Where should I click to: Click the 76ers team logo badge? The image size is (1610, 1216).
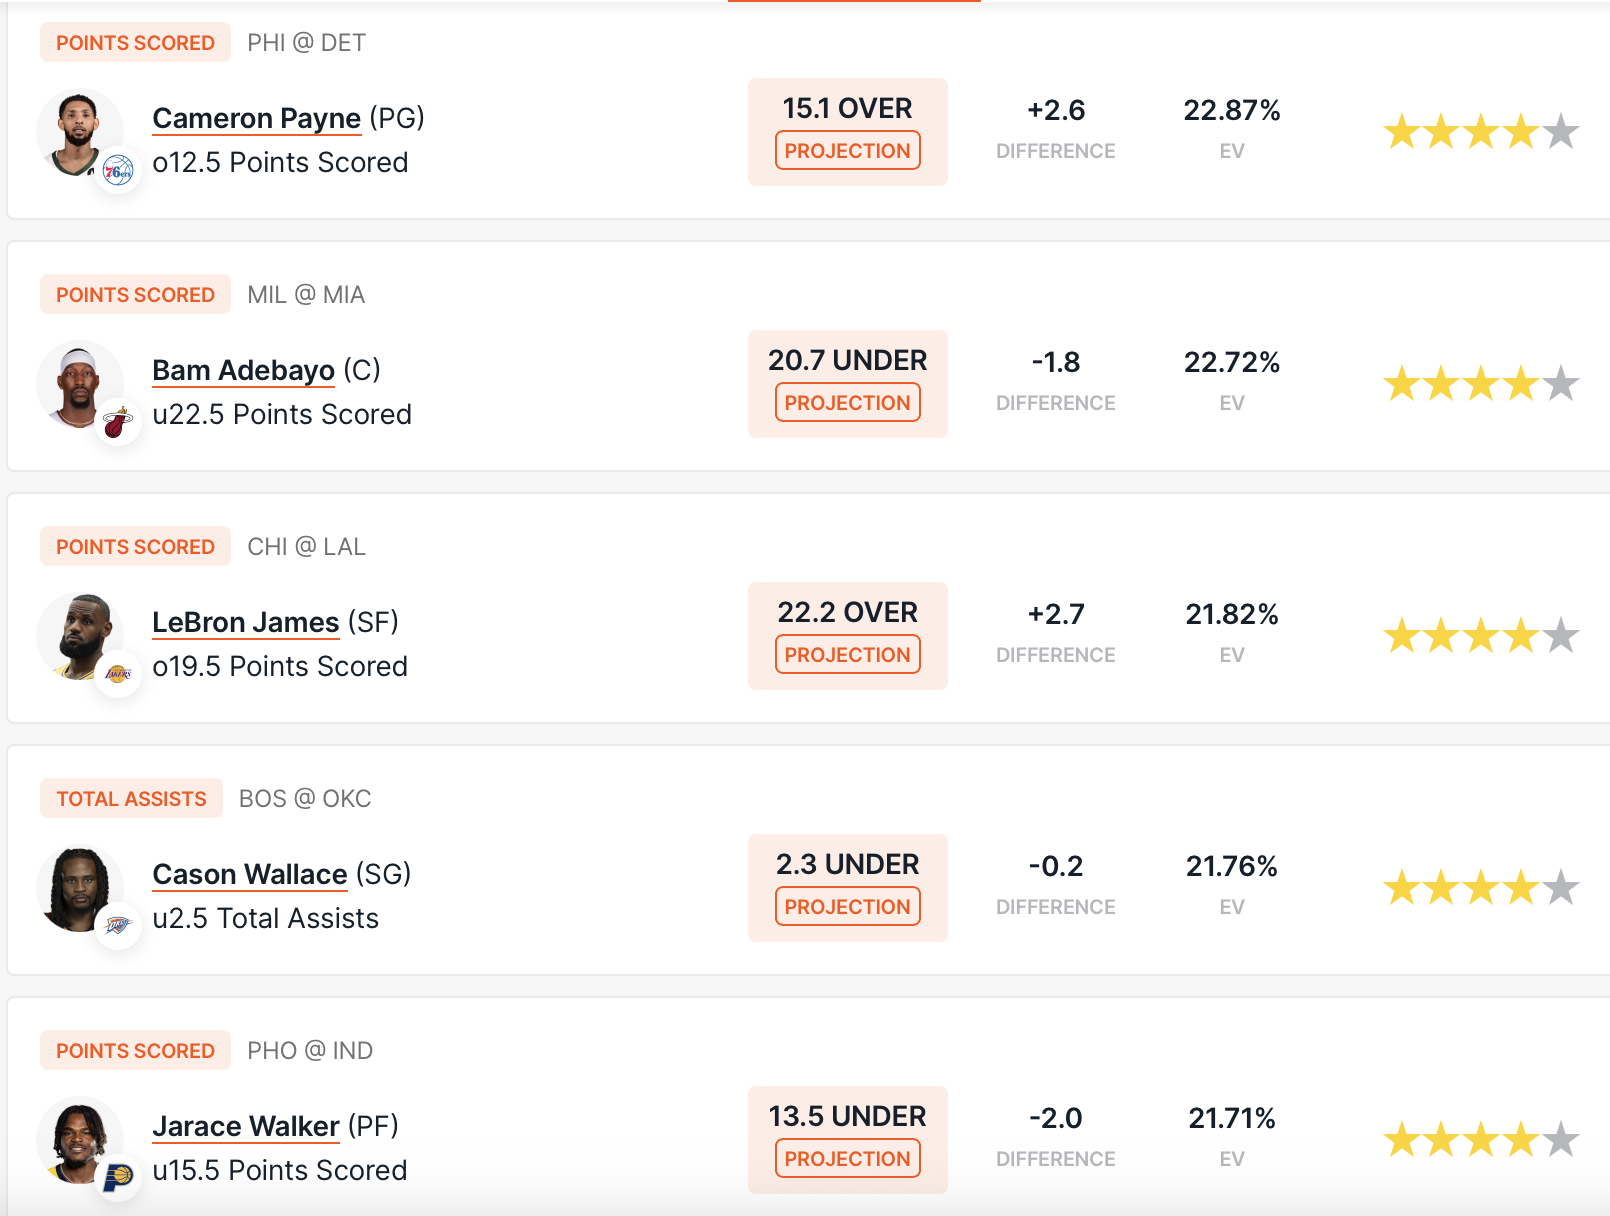[x=118, y=172]
